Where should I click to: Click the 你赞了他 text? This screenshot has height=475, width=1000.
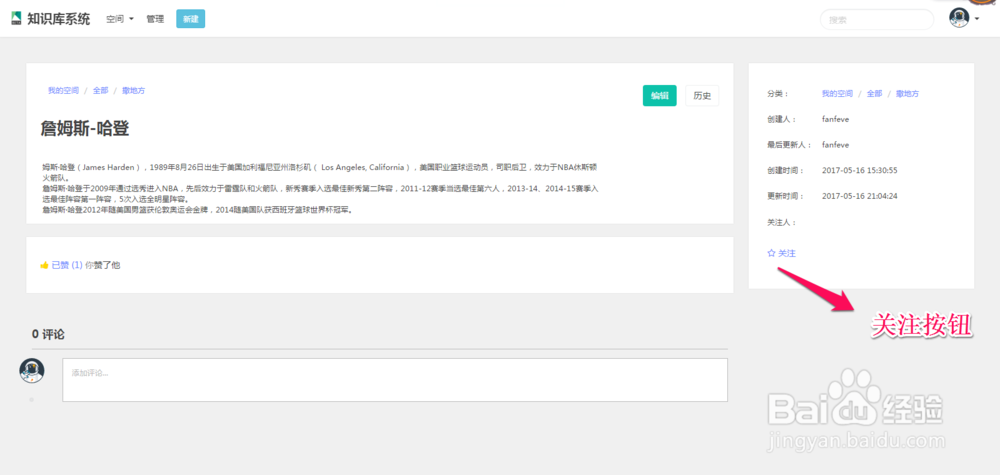point(103,265)
